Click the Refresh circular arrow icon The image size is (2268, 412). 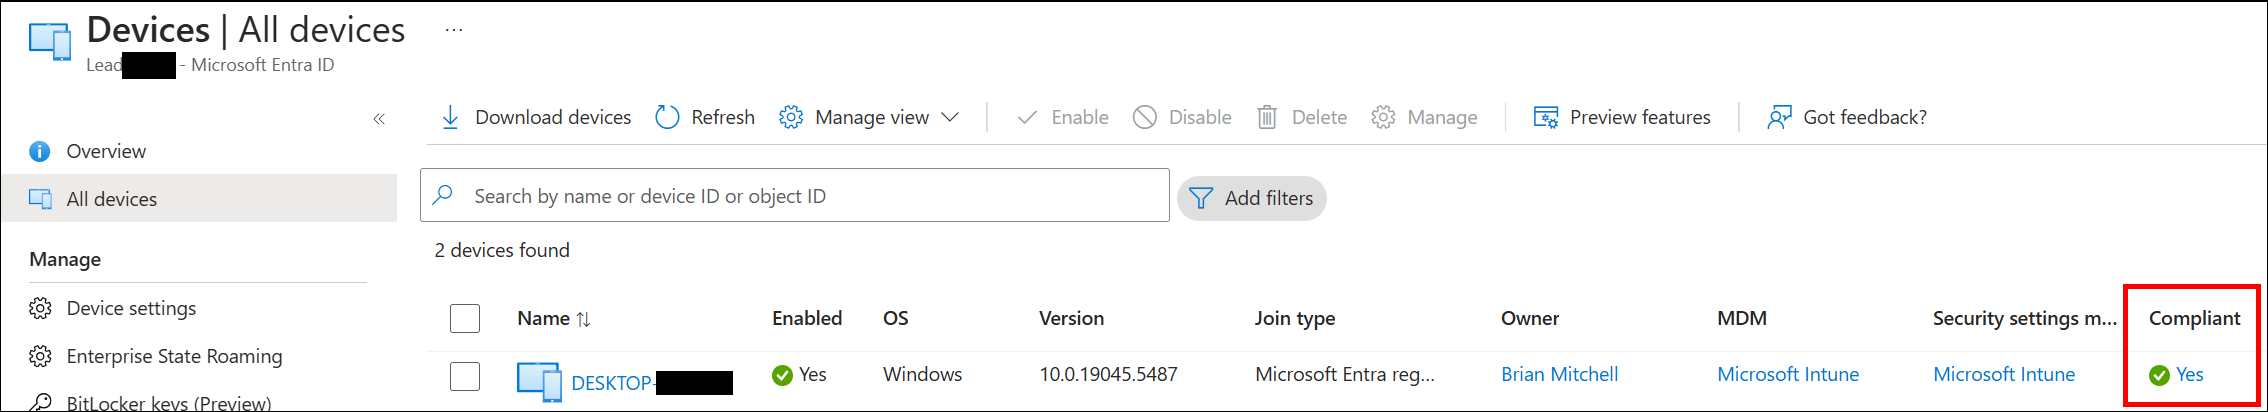point(667,118)
